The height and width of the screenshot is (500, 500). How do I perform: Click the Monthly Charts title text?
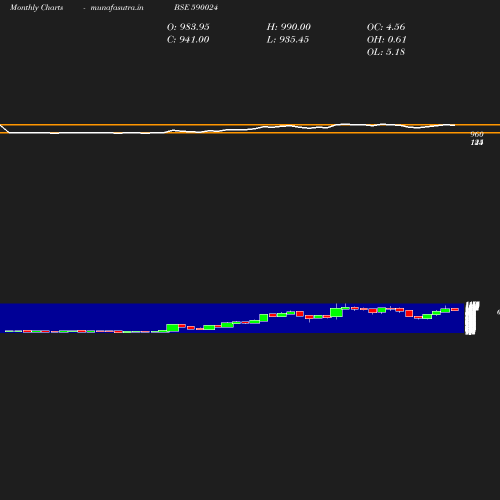coord(37,7)
